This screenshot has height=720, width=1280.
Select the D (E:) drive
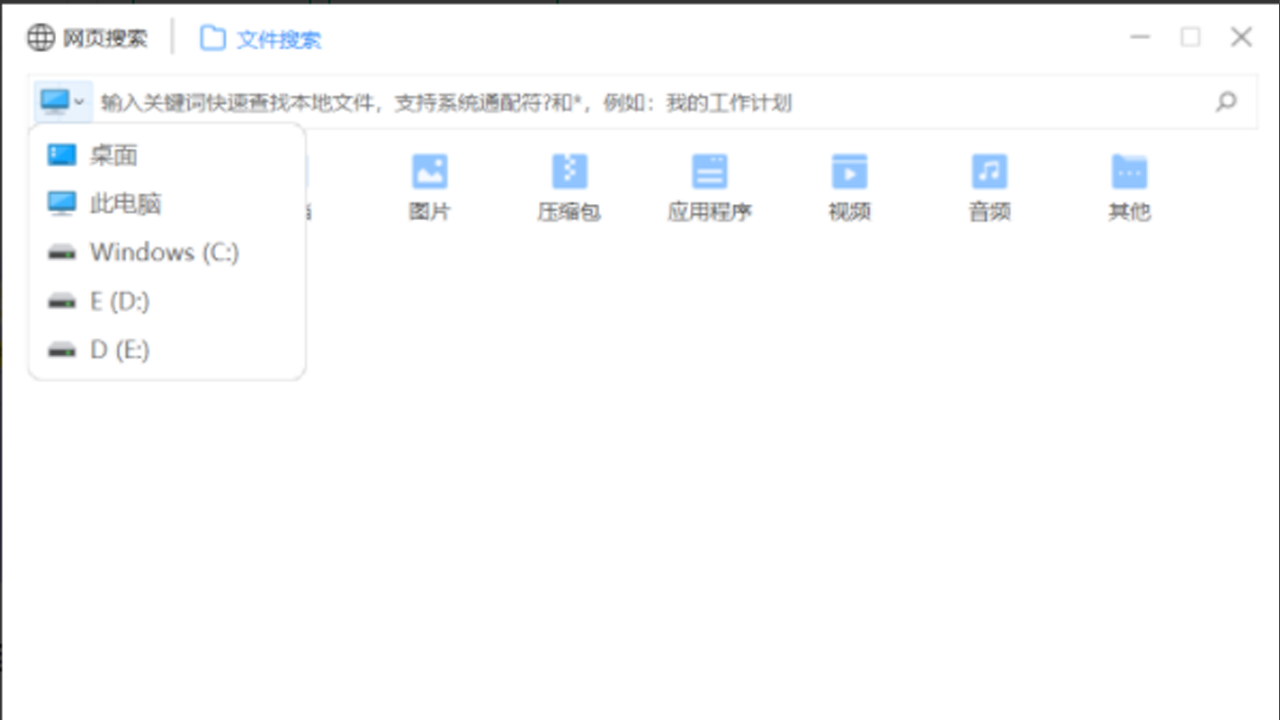(120, 349)
